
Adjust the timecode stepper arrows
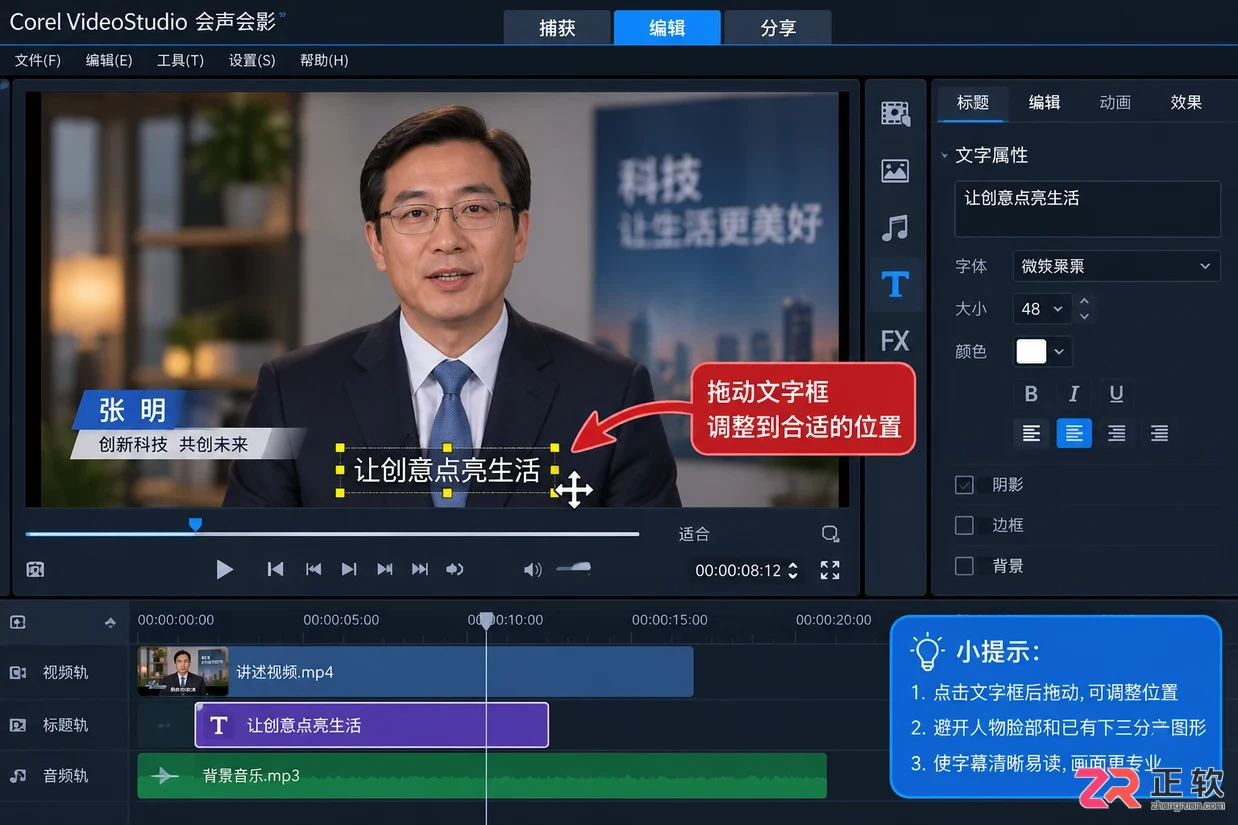click(x=793, y=570)
